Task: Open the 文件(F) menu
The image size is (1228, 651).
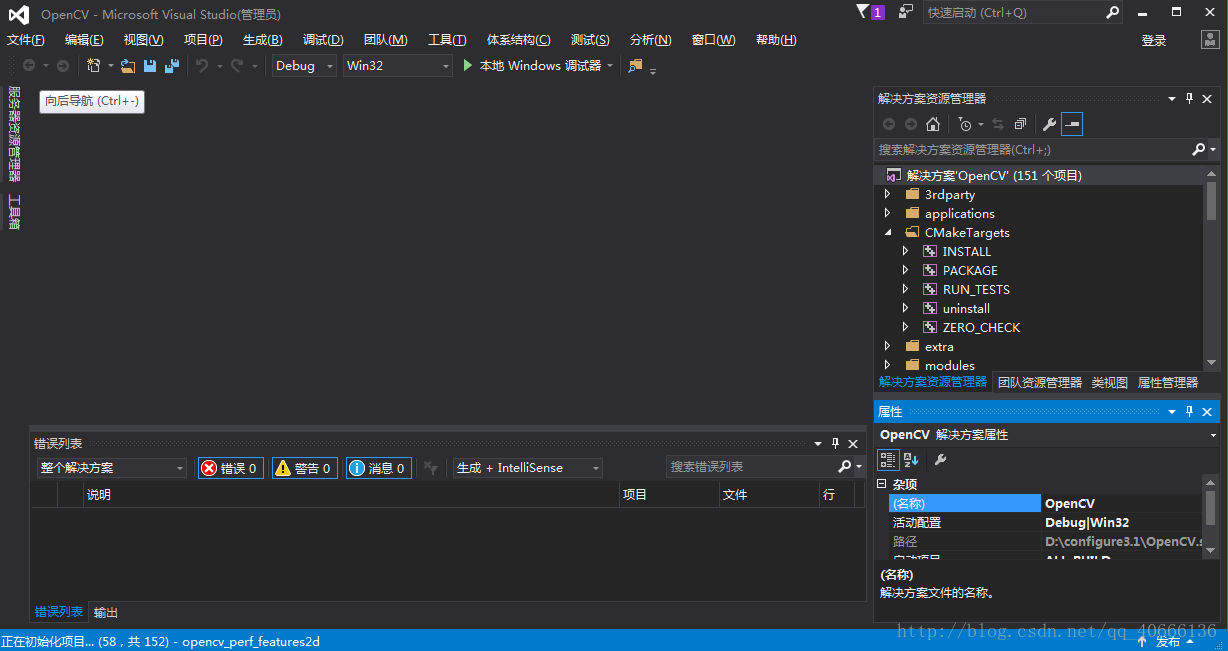Action: pyautogui.click(x=26, y=40)
